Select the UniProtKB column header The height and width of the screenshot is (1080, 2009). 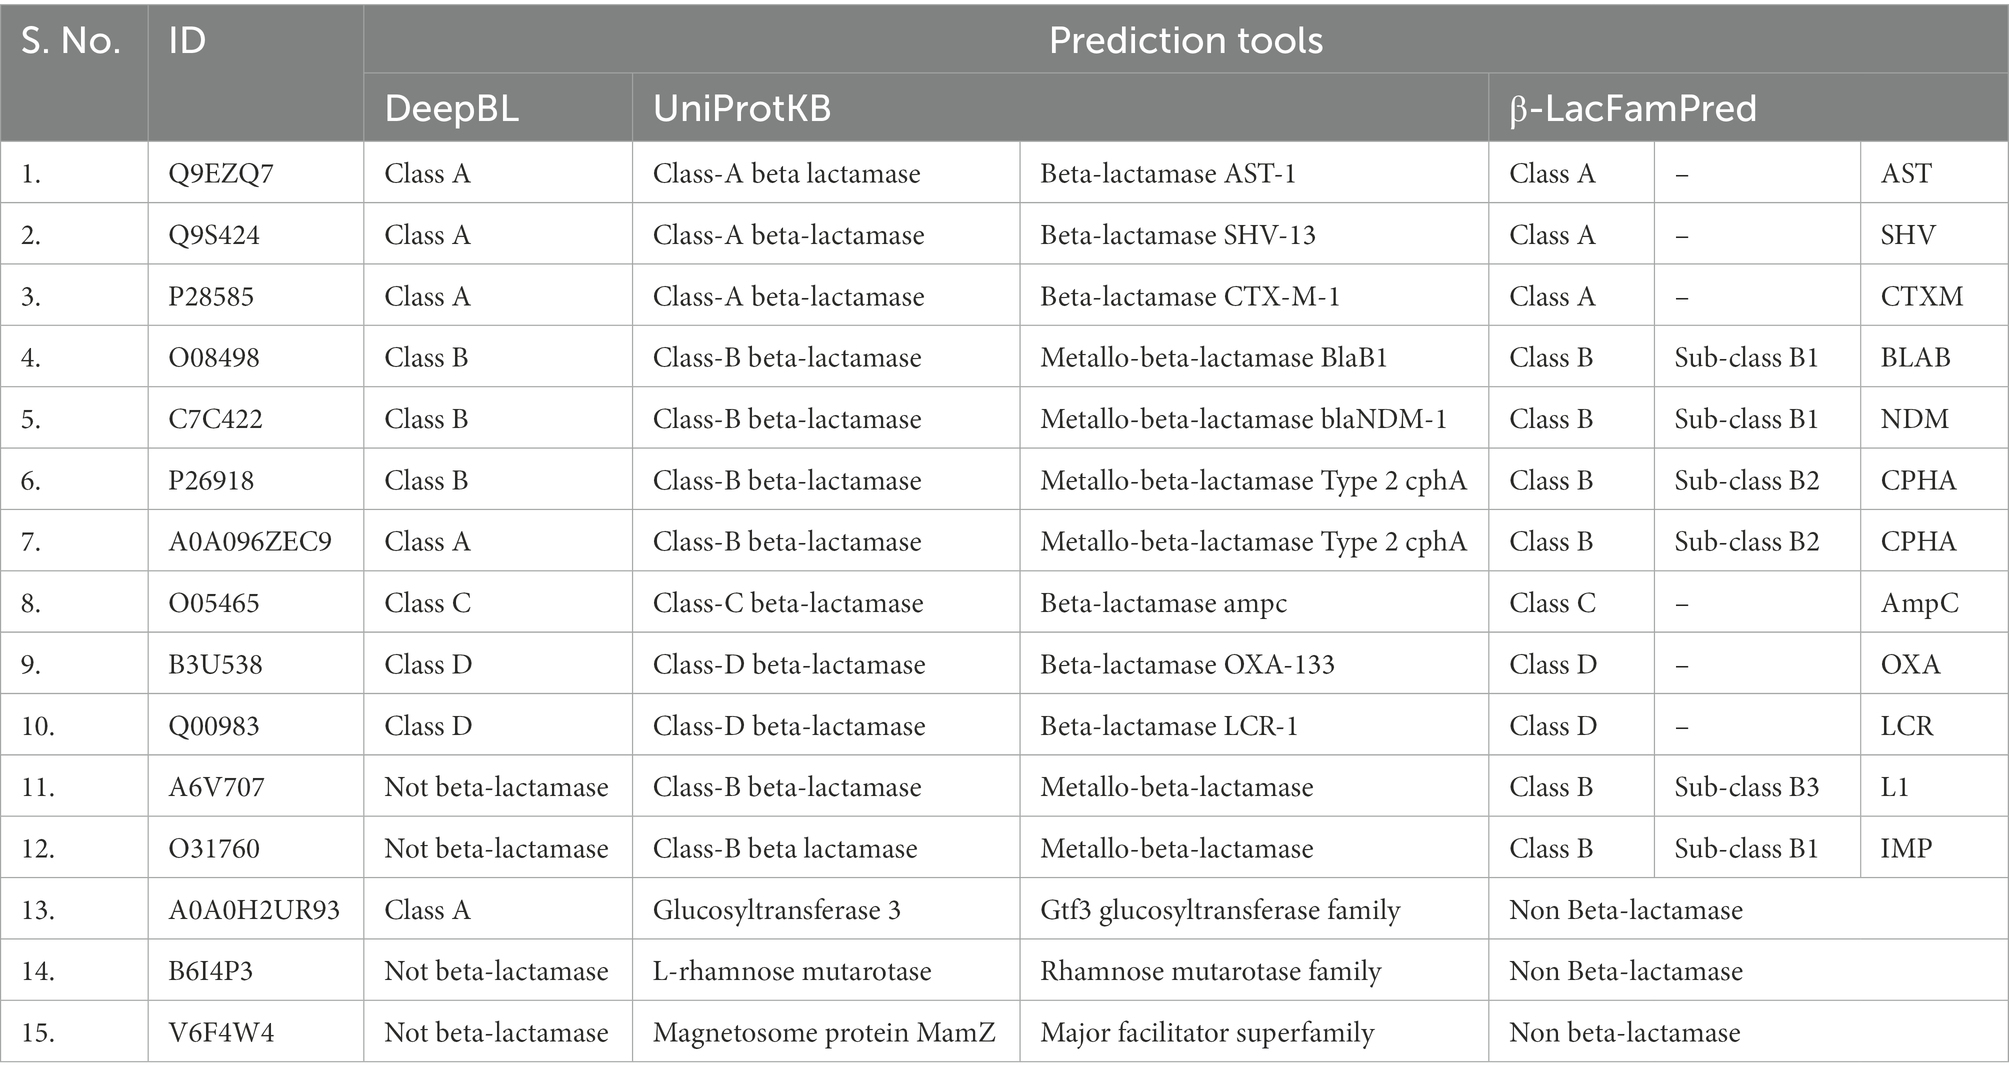pos(1060,107)
